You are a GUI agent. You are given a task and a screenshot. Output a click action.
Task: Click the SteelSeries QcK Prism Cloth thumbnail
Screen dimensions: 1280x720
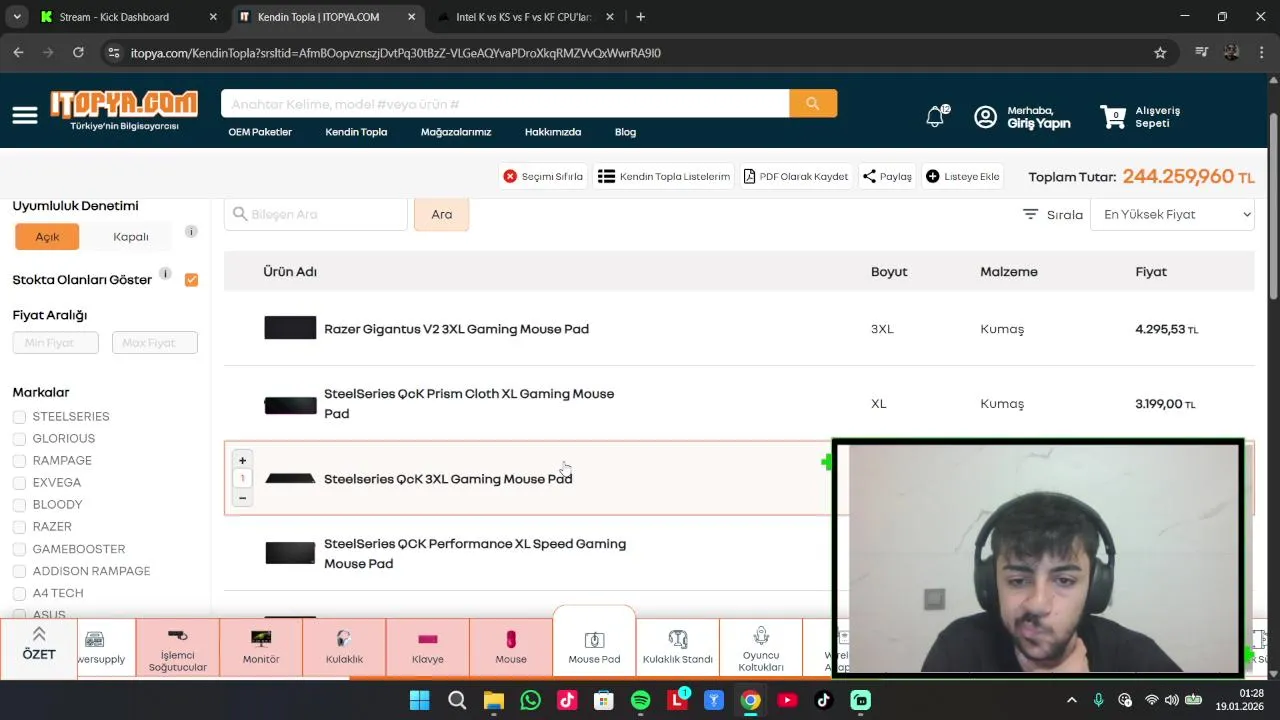click(290, 405)
